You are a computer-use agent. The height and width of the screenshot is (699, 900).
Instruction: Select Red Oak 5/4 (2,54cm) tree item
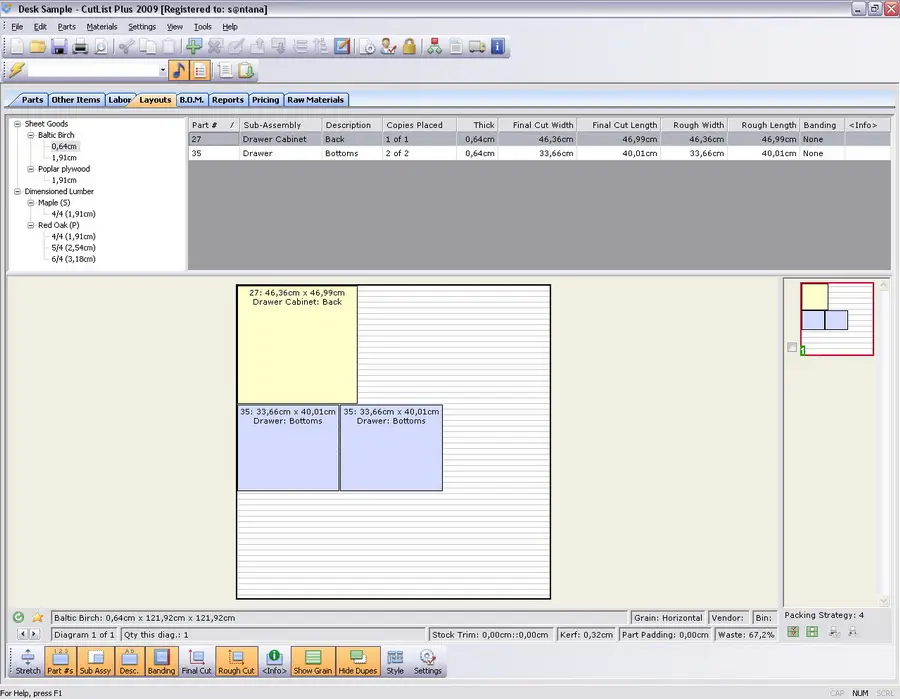point(73,248)
